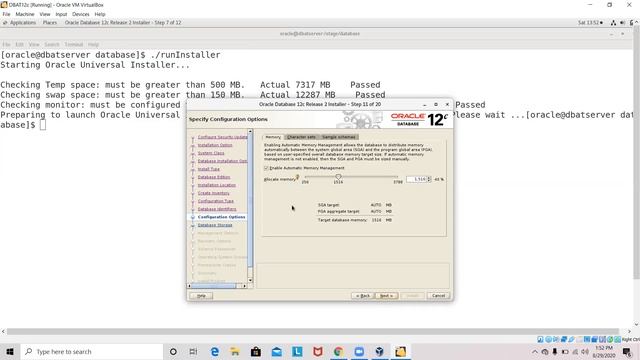This screenshot has height=360, width=640.
Task: Open terminal Terminal menu
Action: pos(73,44)
